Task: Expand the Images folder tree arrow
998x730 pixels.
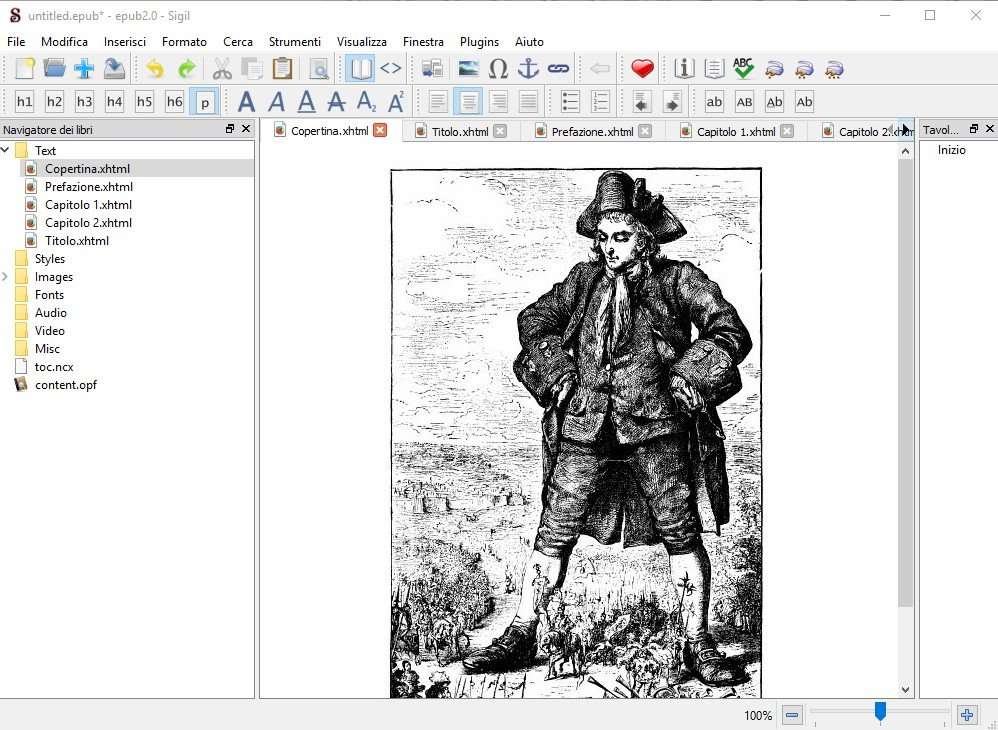Action: pyautogui.click(x=6, y=277)
